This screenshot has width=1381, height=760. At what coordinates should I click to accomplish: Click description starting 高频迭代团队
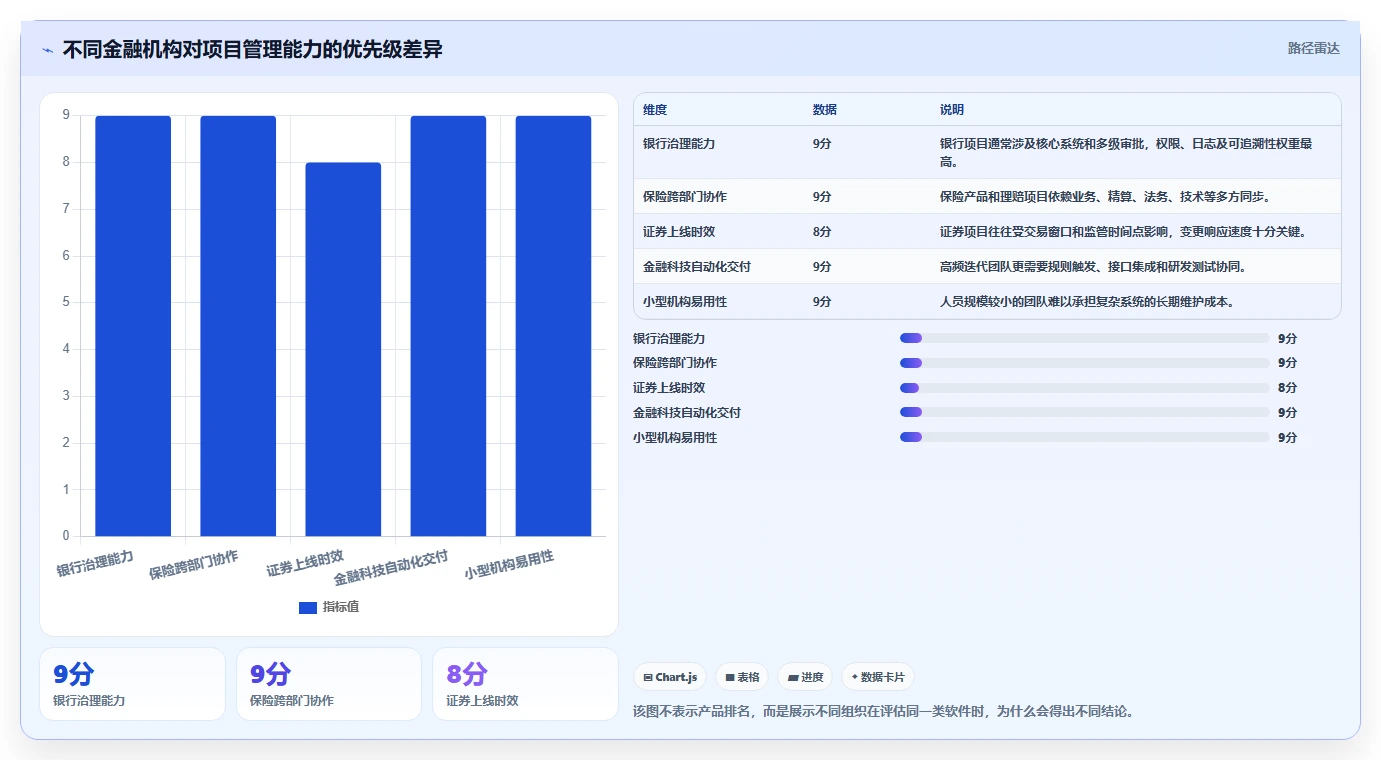[x=1092, y=267]
